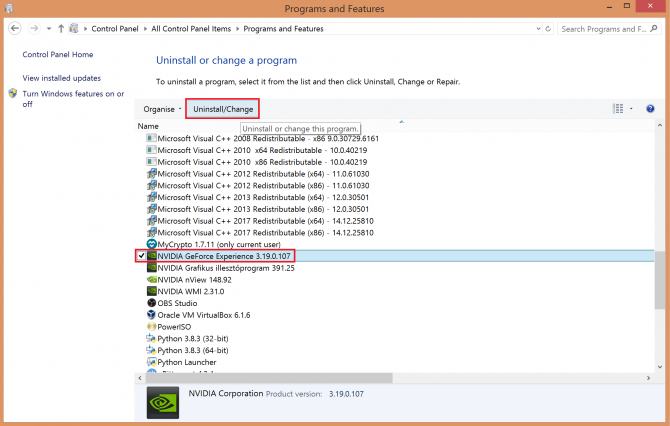Select NVIDIA nView 148.92 text
The height and width of the screenshot is (426, 670).
194,279
